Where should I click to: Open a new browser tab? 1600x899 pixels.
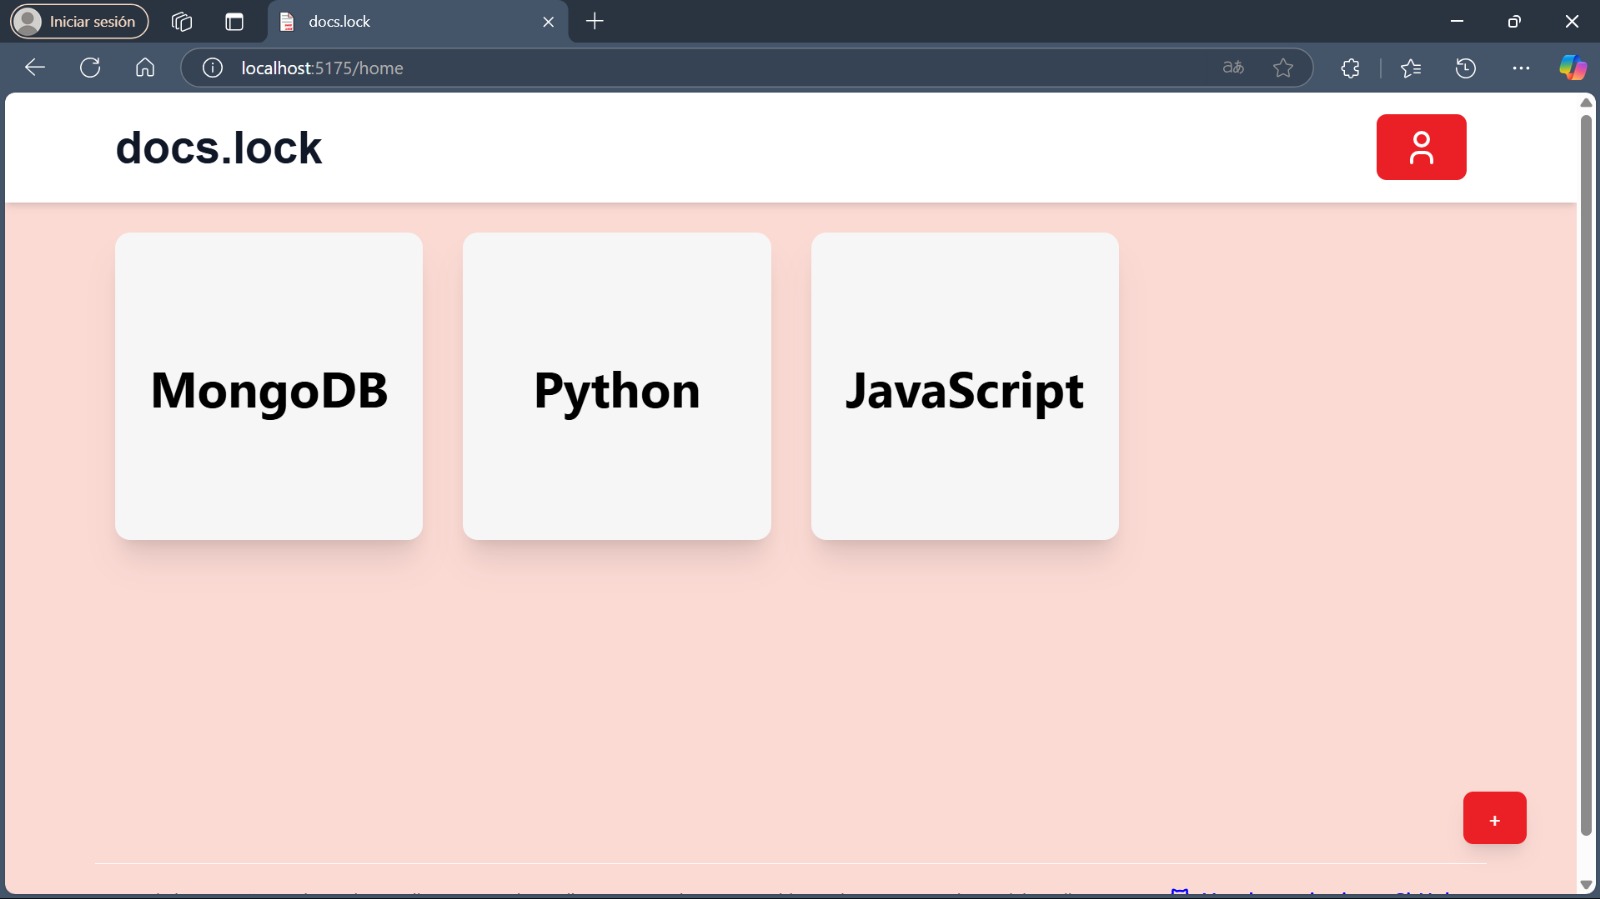[x=595, y=21]
